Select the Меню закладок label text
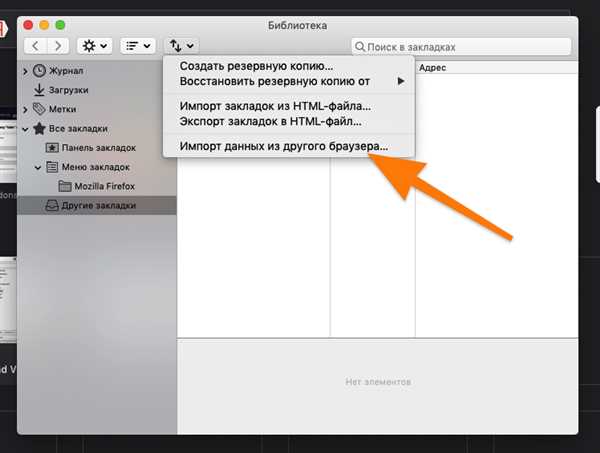The image size is (600, 453). [x=96, y=167]
